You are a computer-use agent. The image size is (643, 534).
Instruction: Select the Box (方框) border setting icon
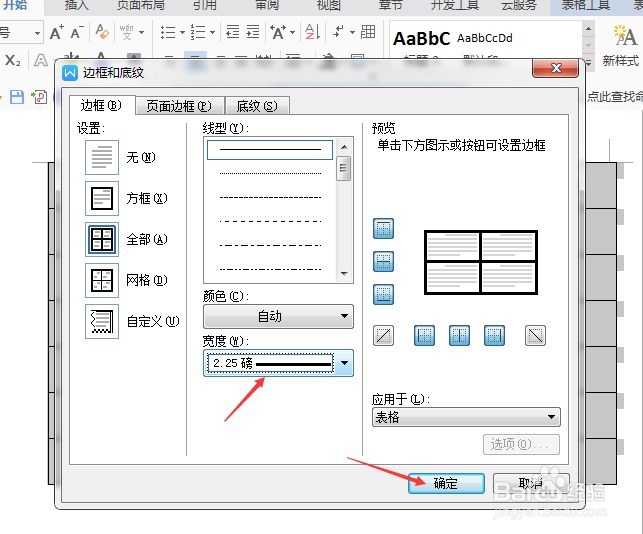pyautogui.click(x=102, y=198)
